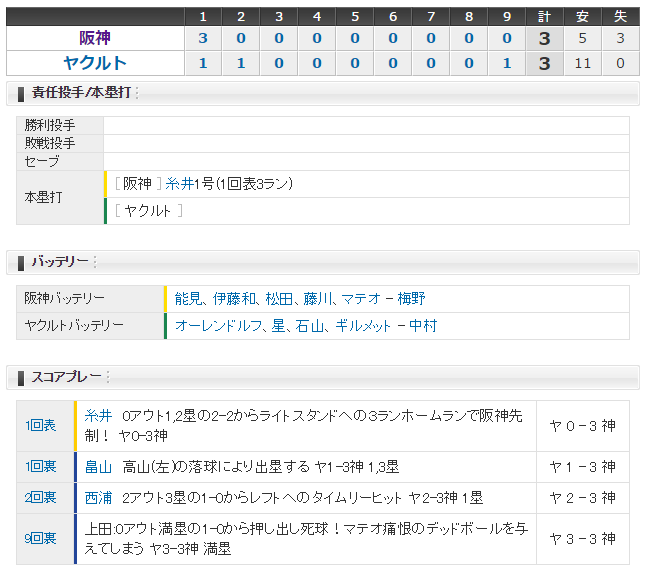
Task: Click 失 column header in scoreboard
Action: pyautogui.click(x=620, y=16)
